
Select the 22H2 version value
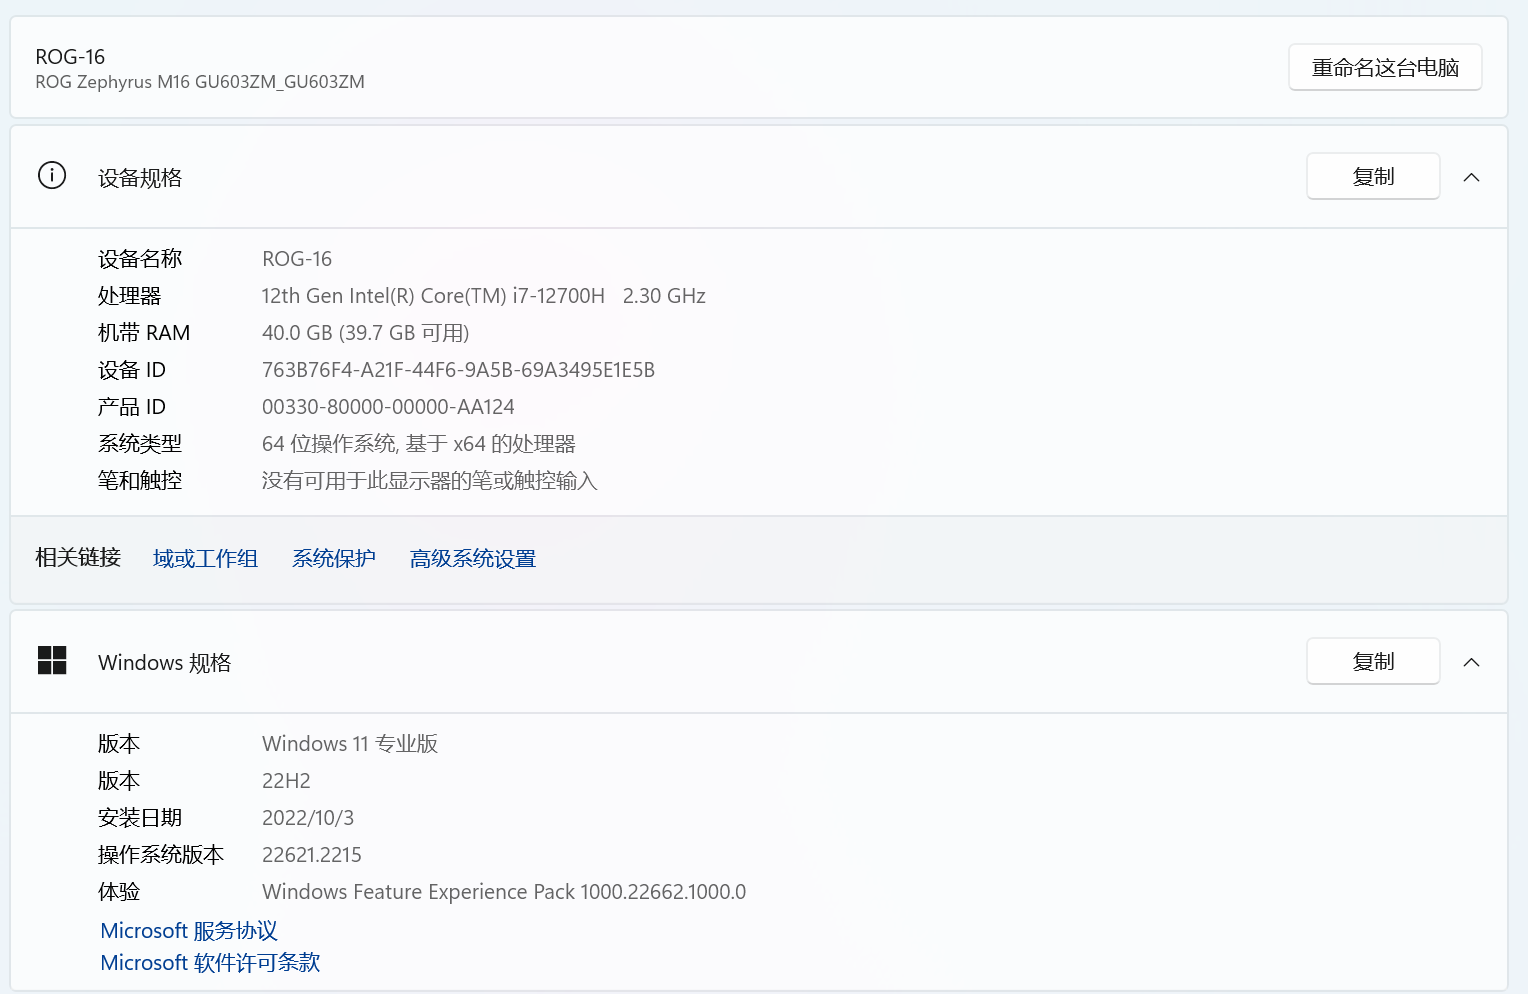click(286, 781)
